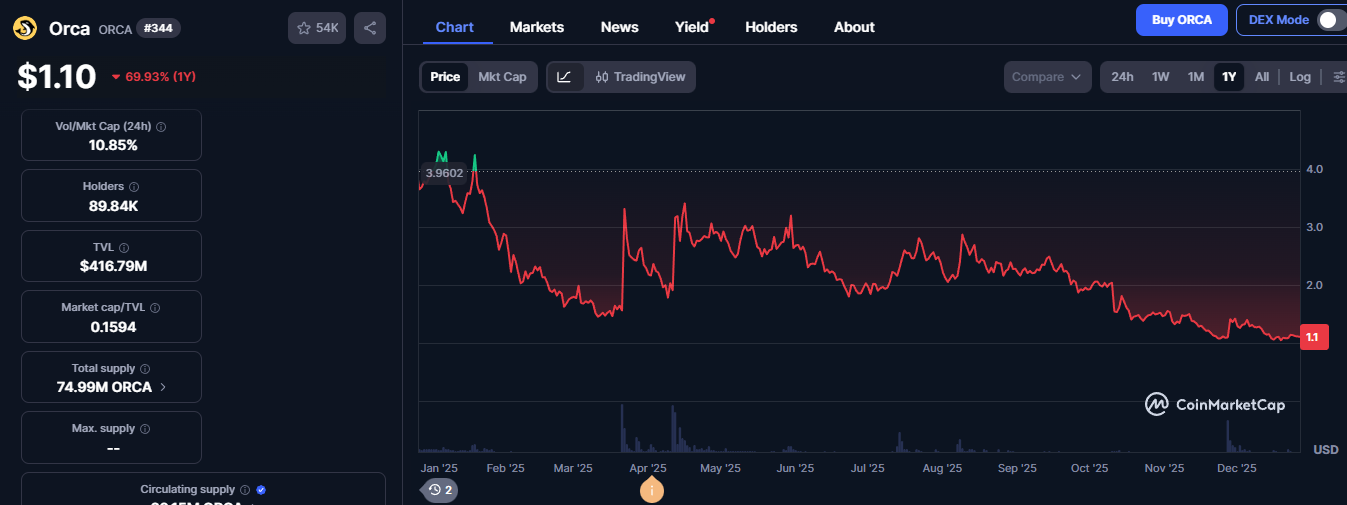1347x505 pixels.
Task: Select the Mkt Cap chart toggle
Action: click(502, 77)
